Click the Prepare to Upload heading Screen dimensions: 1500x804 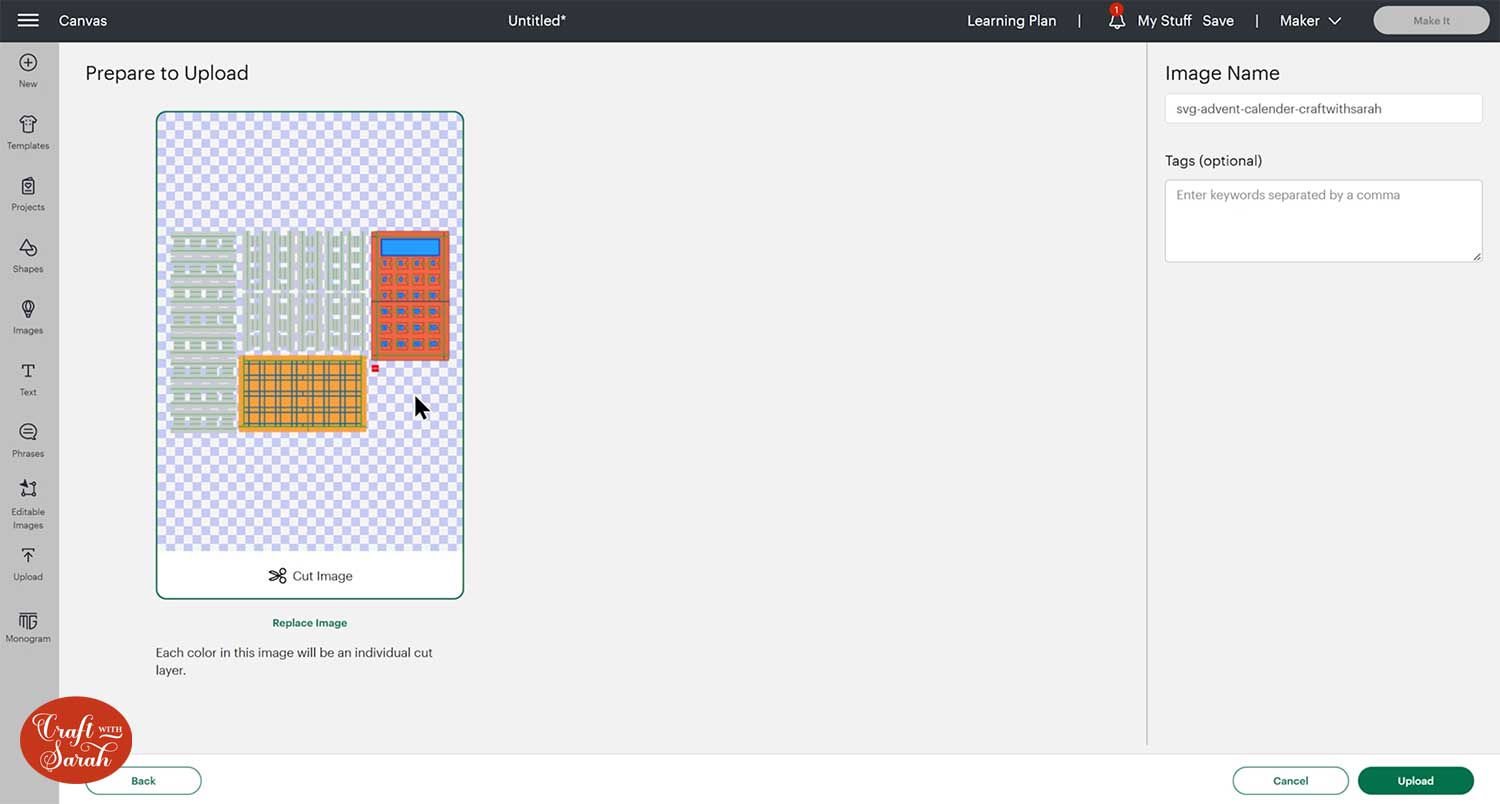tap(167, 73)
